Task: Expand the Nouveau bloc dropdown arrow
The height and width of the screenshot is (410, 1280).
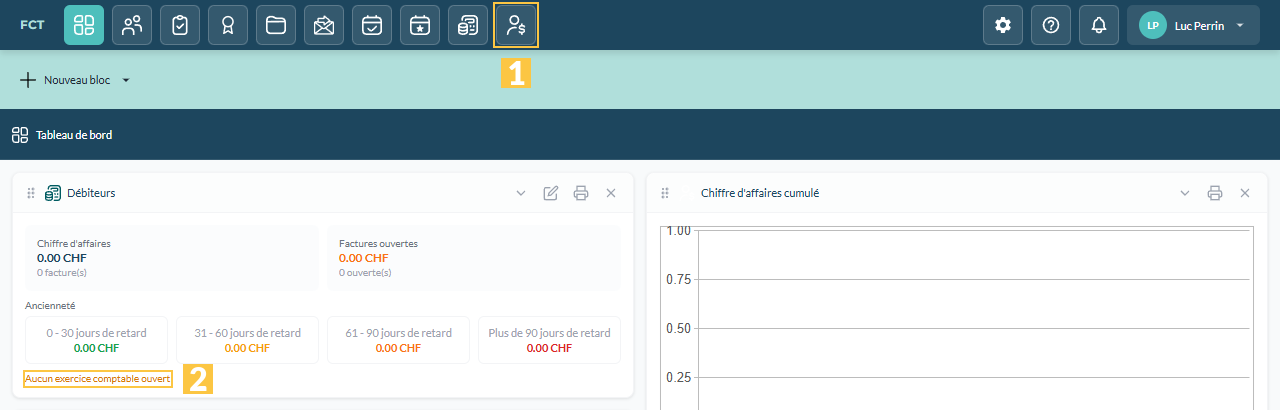Action: pos(126,80)
